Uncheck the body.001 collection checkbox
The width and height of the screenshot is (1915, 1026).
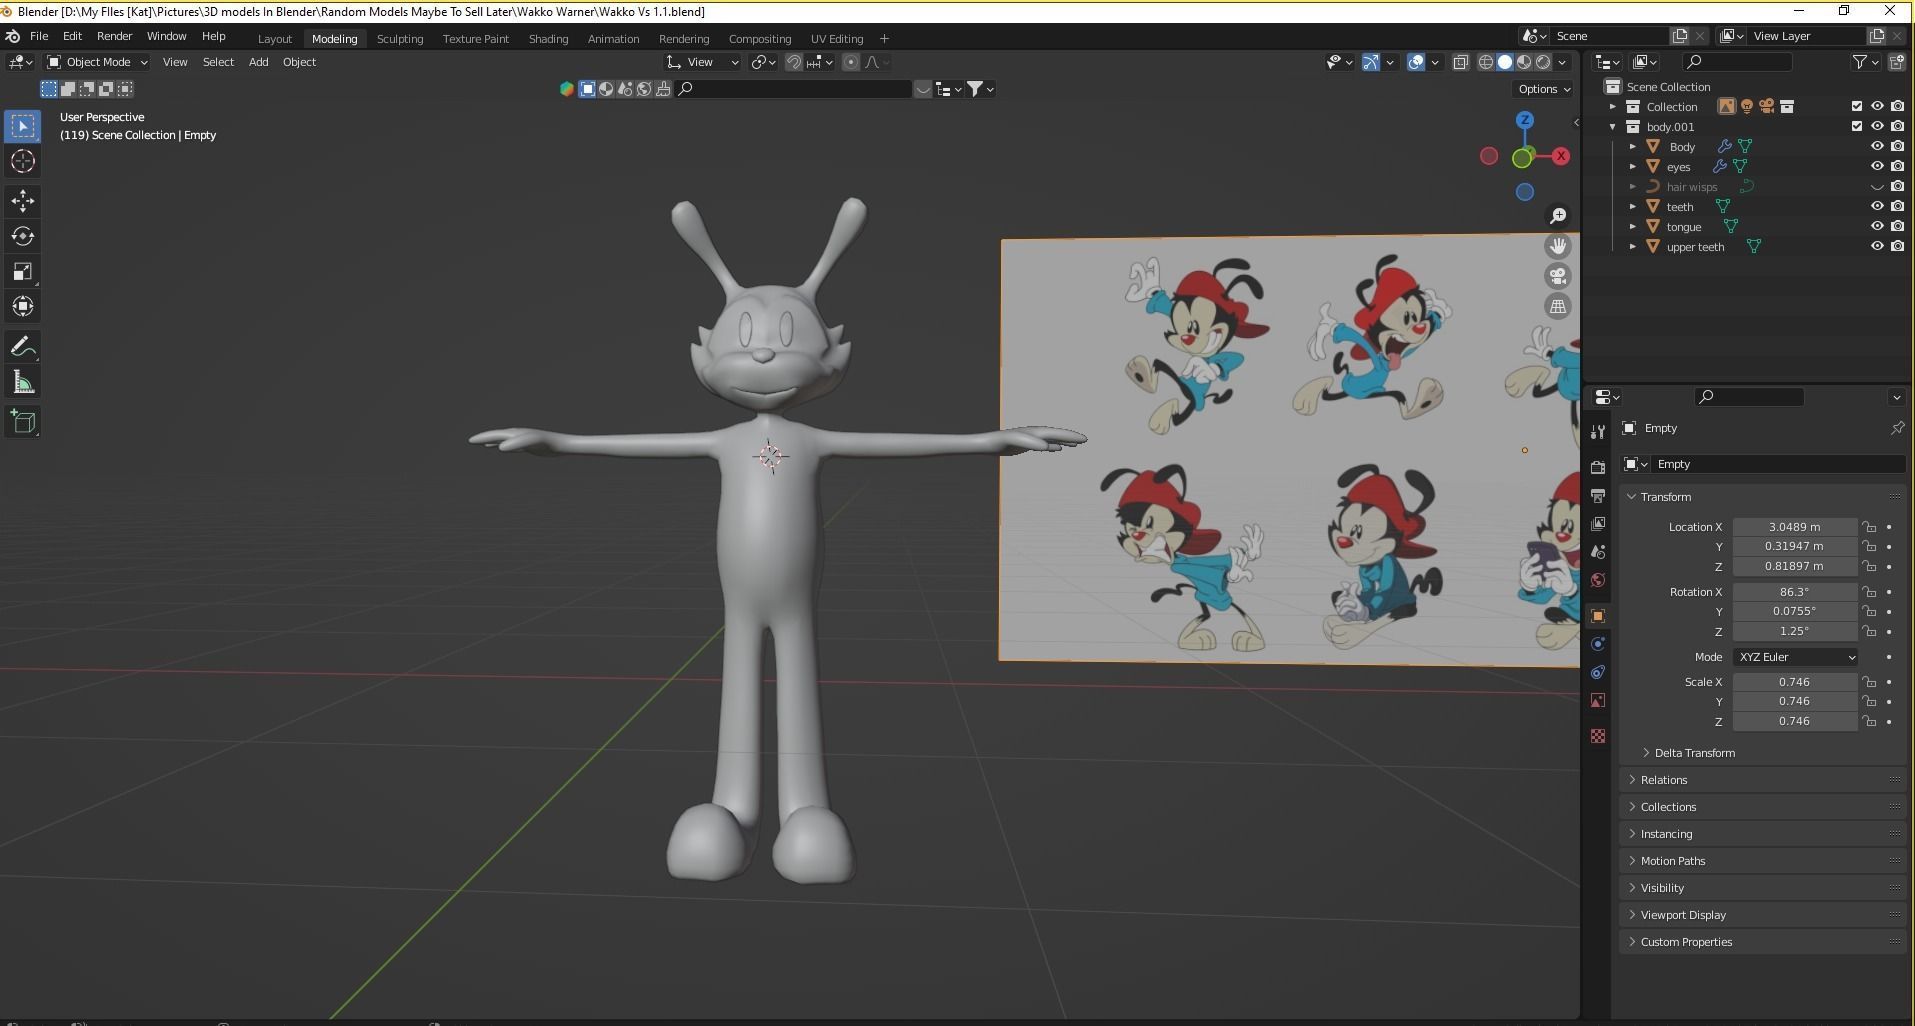[1857, 126]
